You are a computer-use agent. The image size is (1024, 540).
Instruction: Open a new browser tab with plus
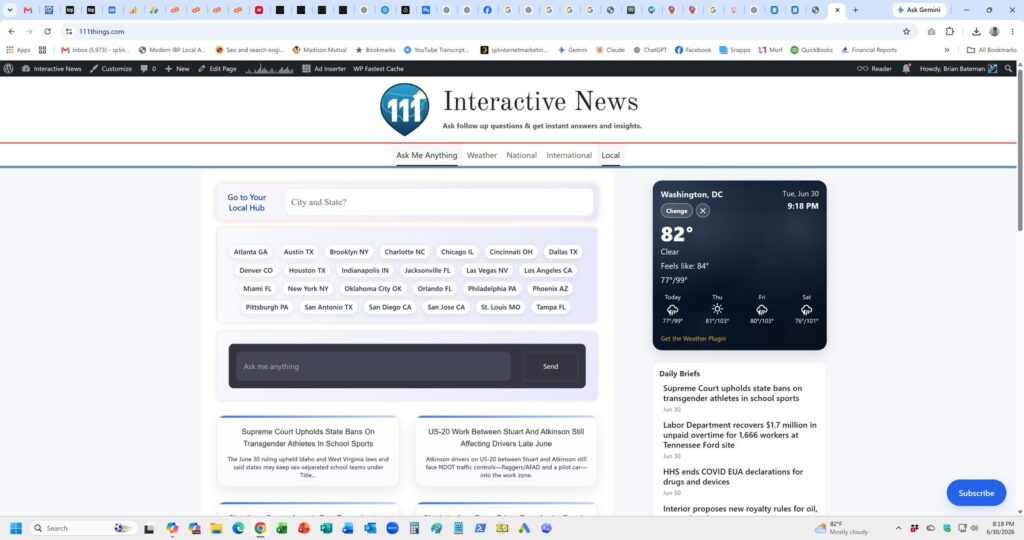point(856,10)
